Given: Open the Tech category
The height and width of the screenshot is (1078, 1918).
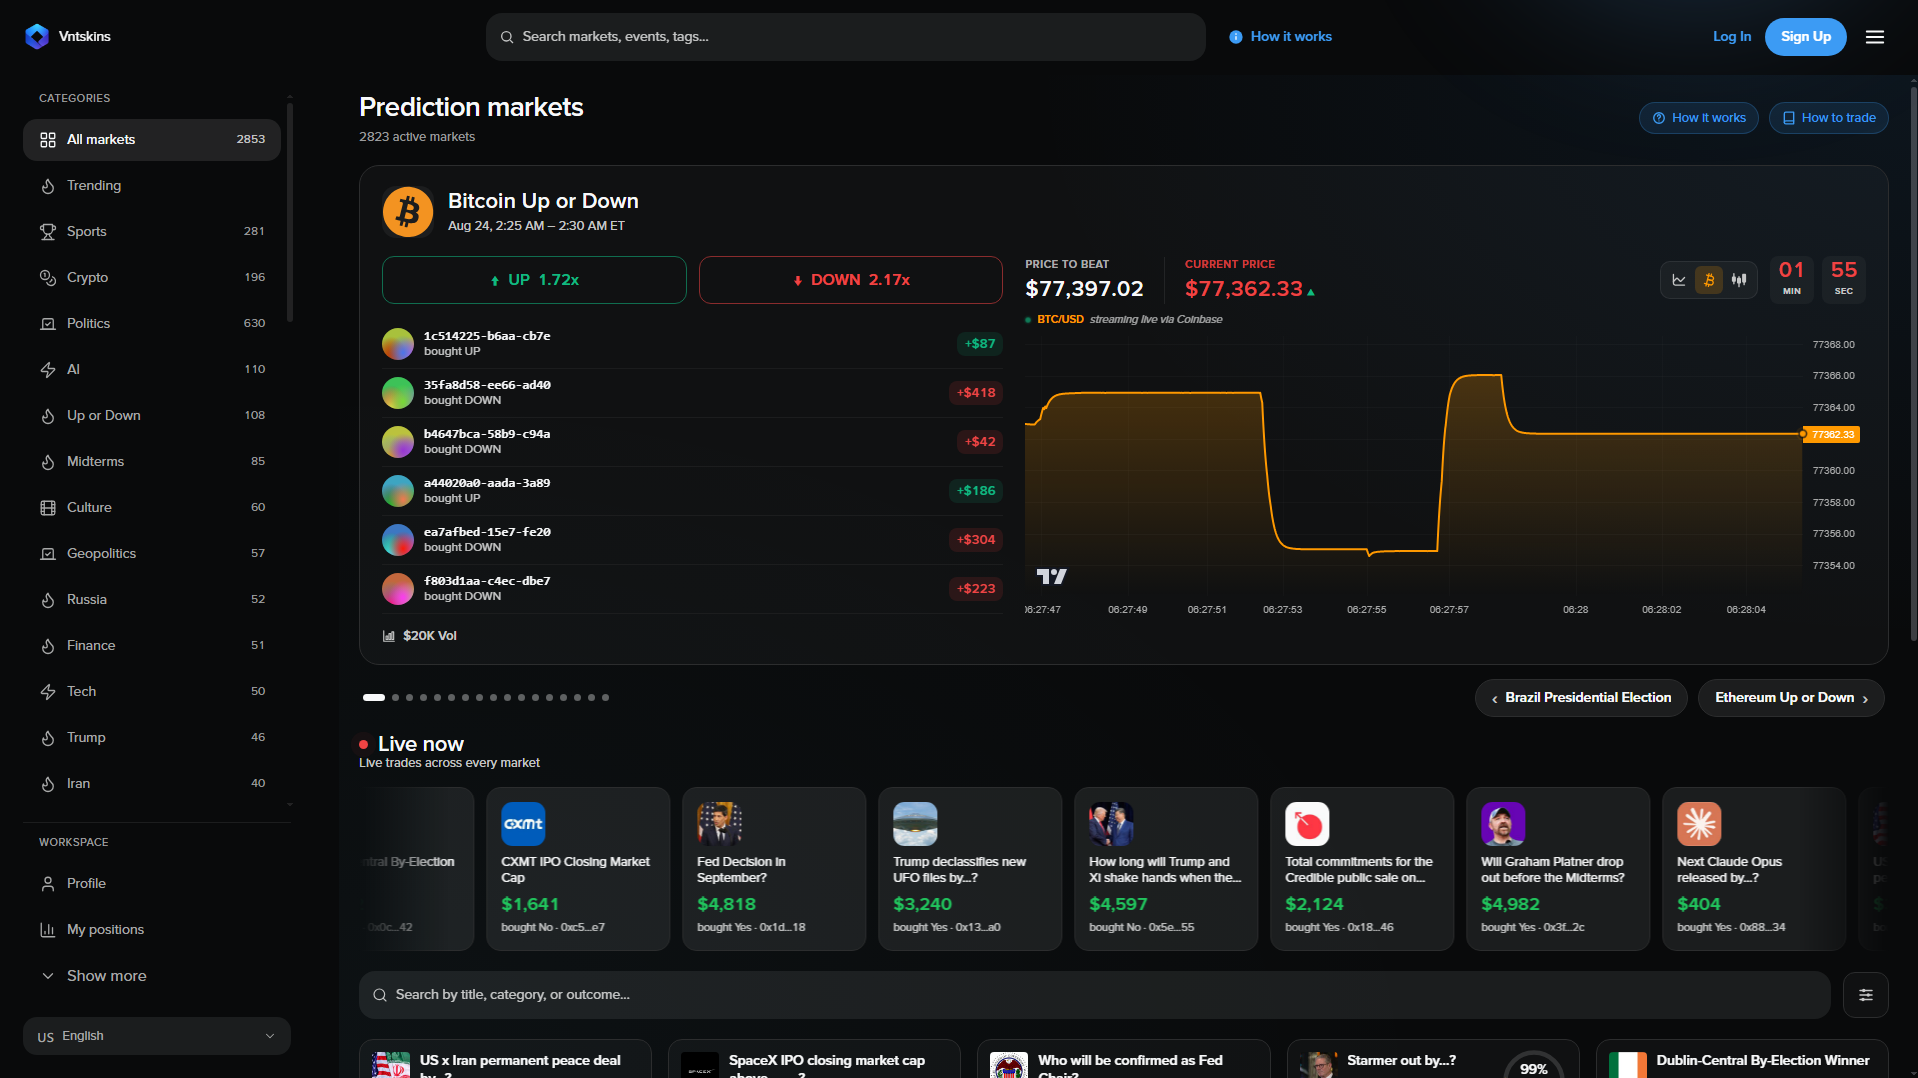Looking at the screenshot, I should point(152,692).
